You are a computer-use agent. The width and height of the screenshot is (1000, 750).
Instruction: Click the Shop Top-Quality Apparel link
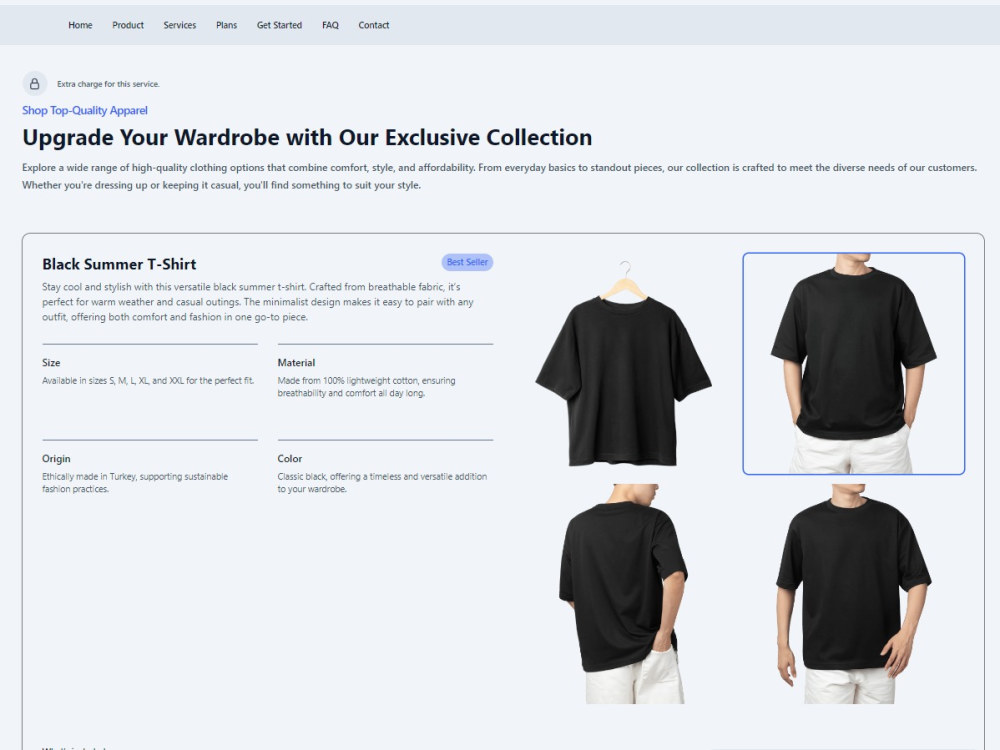(x=85, y=110)
